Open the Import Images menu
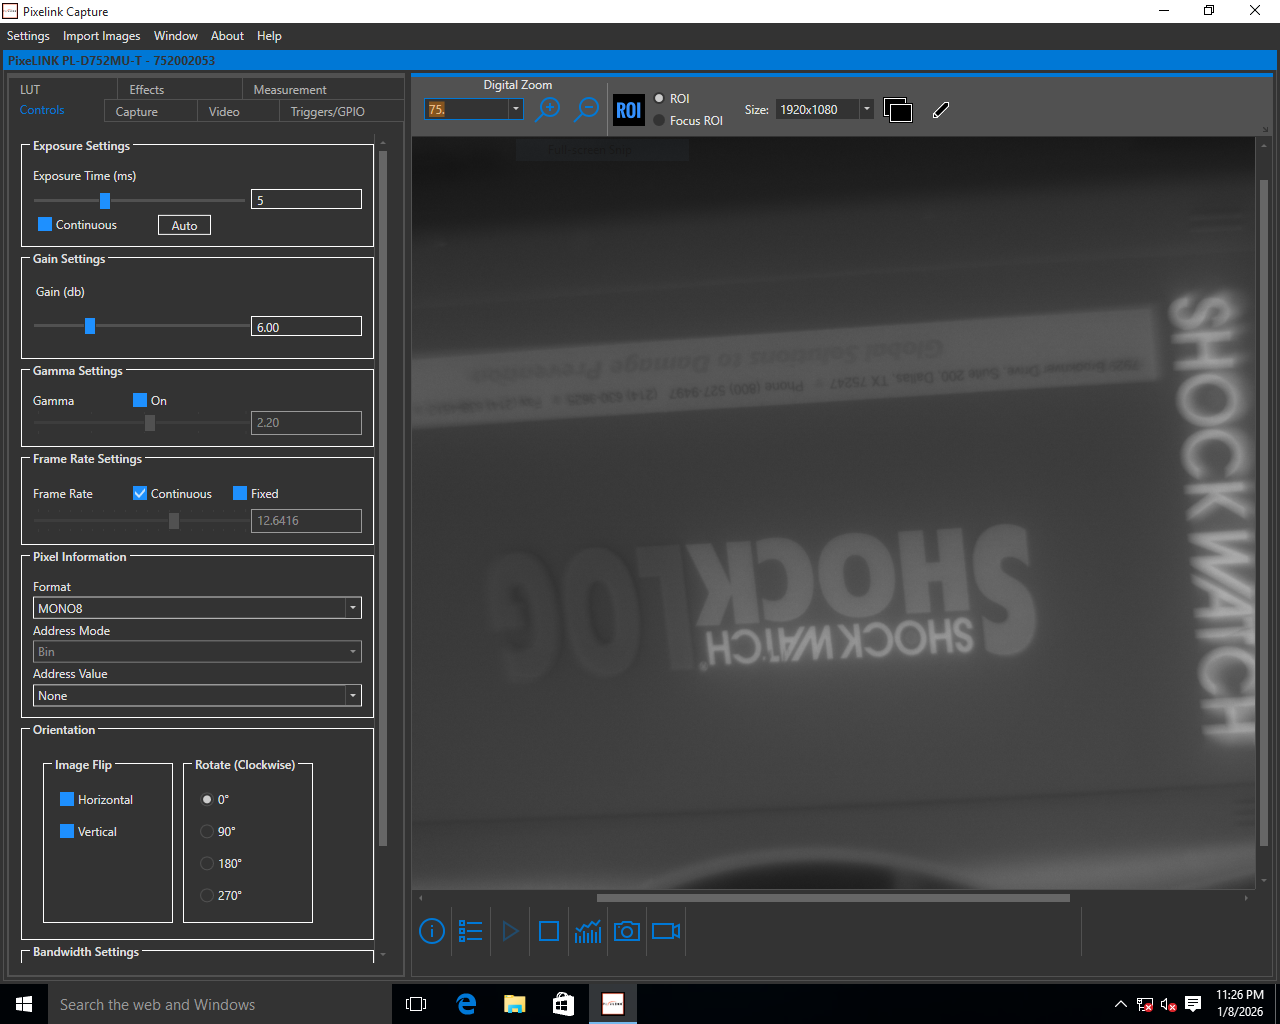The width and height of the screenshot is (1280, 1024). click(101, 36)
